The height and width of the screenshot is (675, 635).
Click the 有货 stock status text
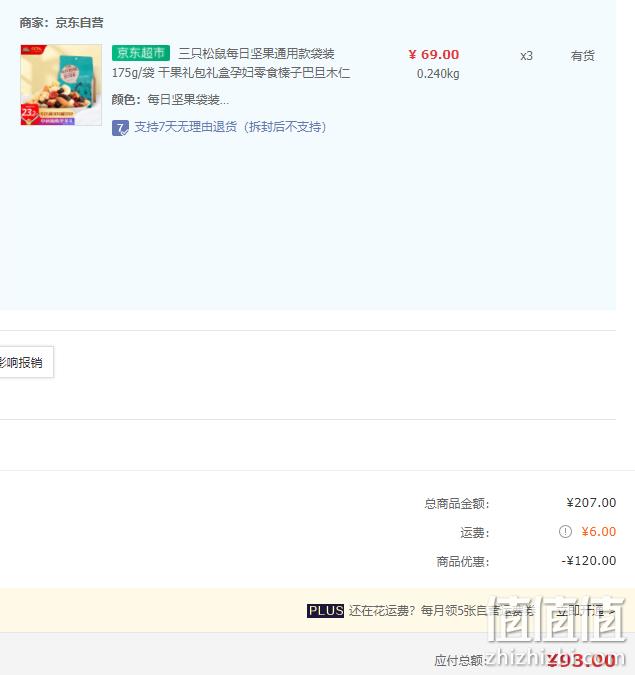pos(582,56)
